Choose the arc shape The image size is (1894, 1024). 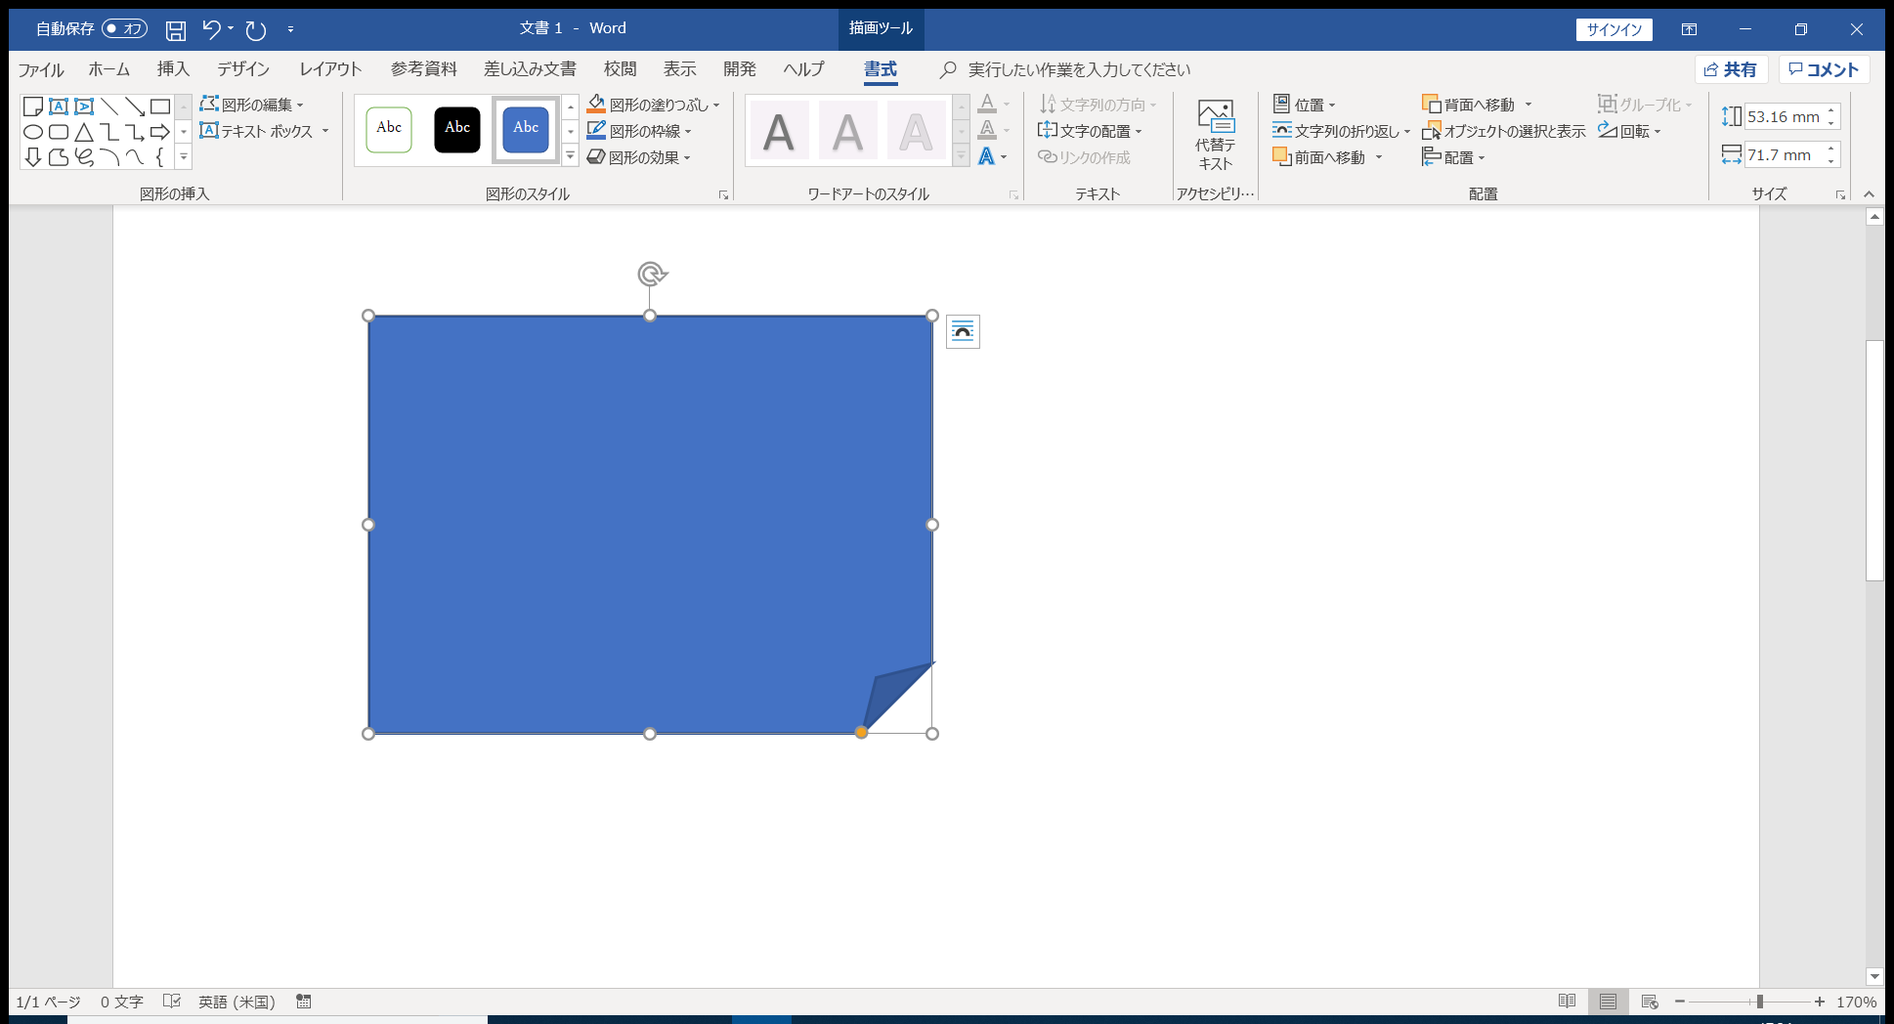point(110,157)
